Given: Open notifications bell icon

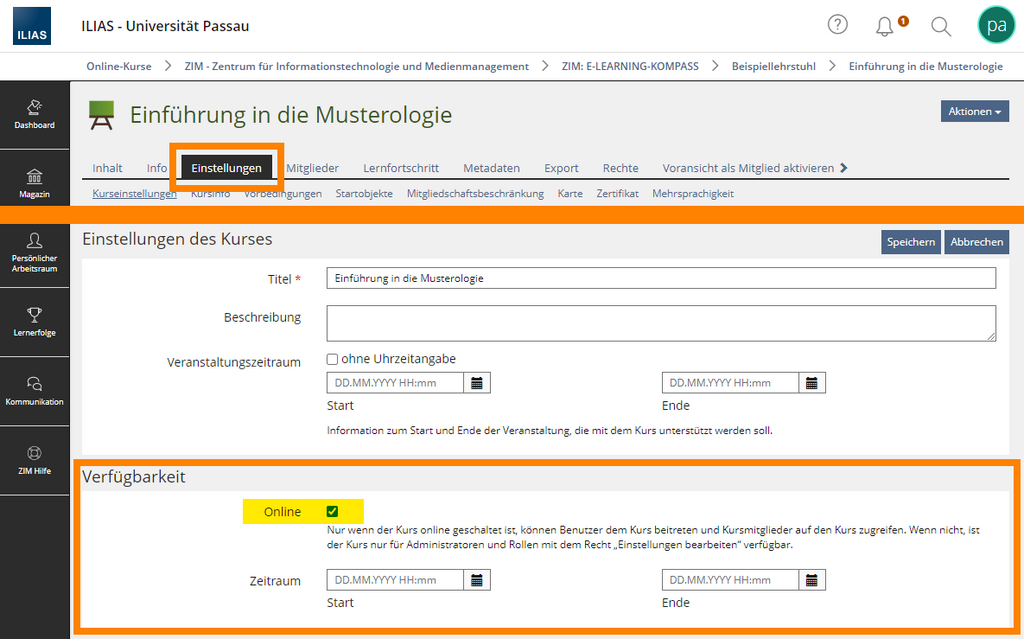Looking at the screenshot, I should point(884,27).
